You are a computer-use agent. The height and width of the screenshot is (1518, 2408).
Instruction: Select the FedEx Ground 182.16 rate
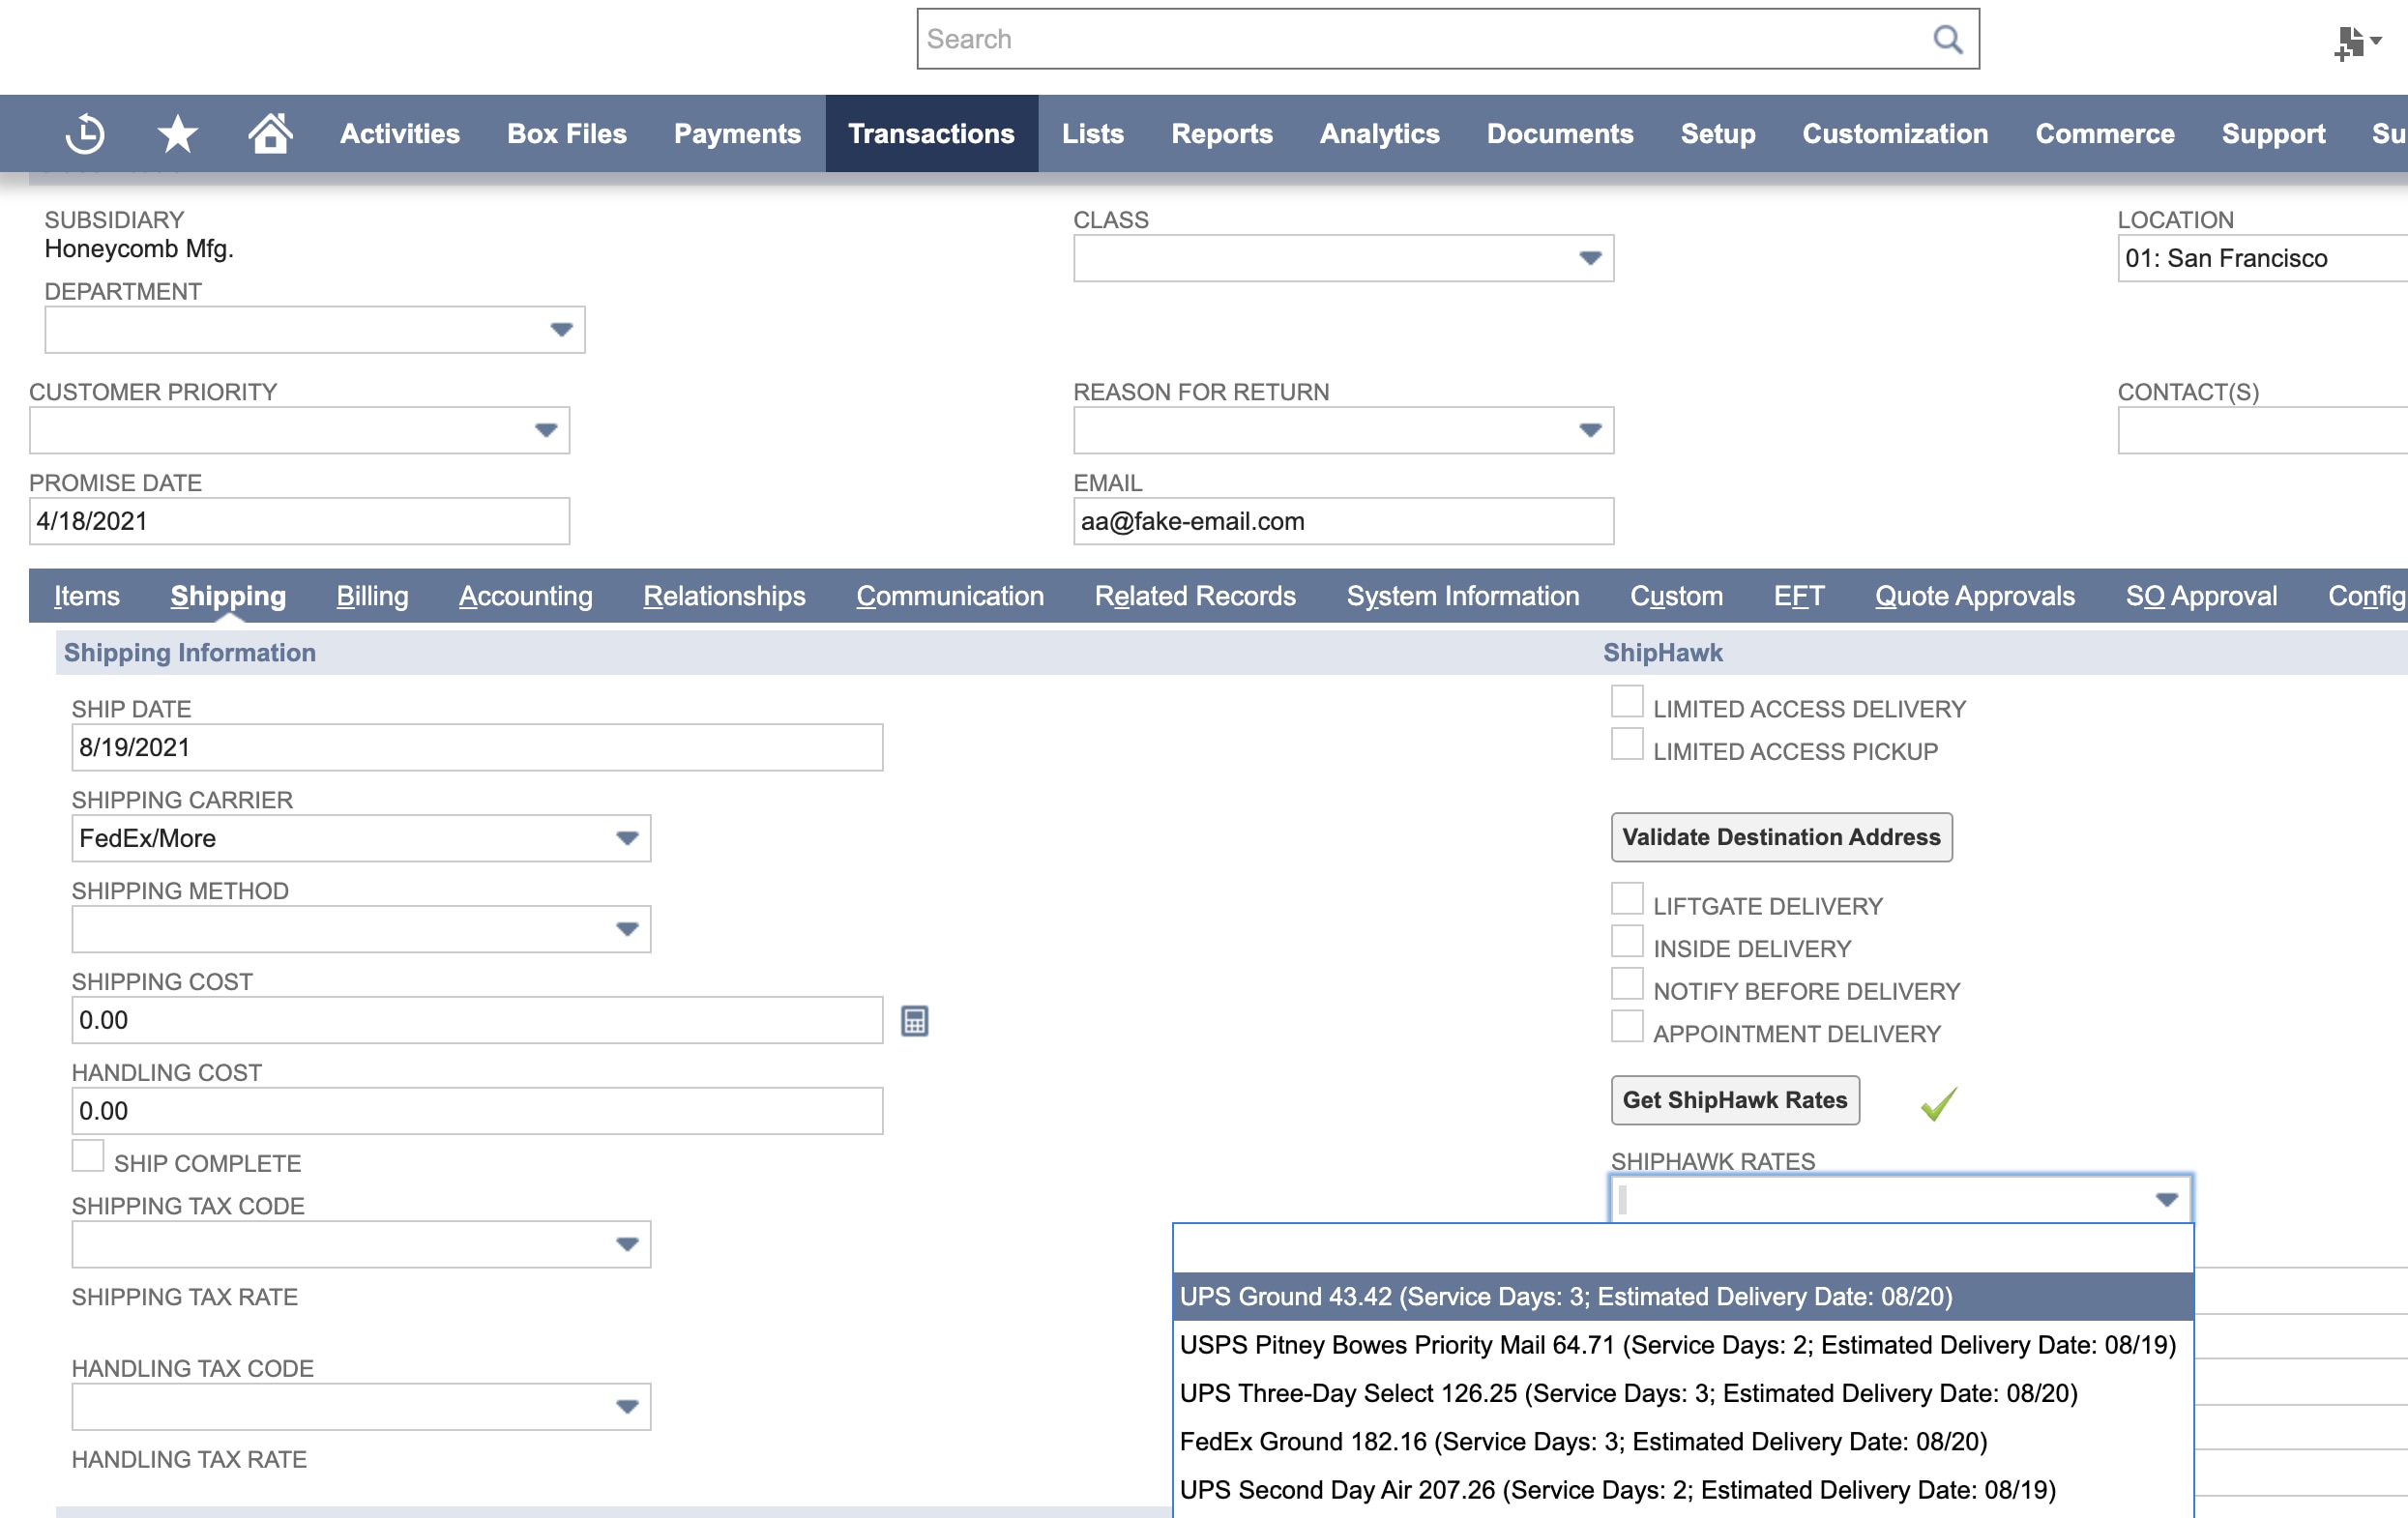coord(1582,1441)
